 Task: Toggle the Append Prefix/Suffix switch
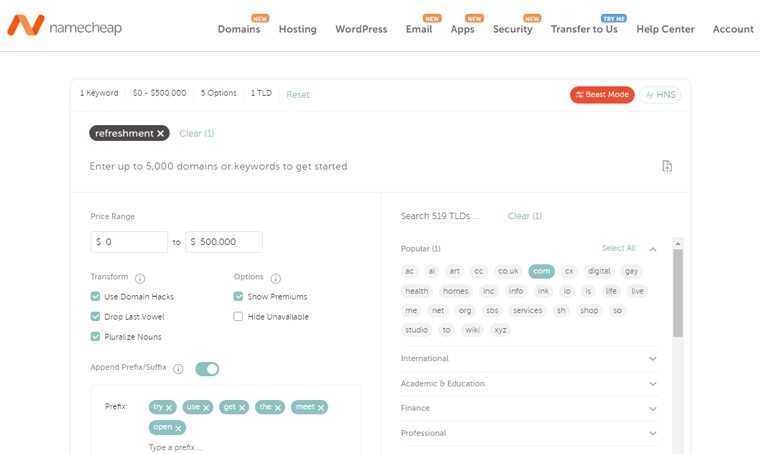point(207,369)
